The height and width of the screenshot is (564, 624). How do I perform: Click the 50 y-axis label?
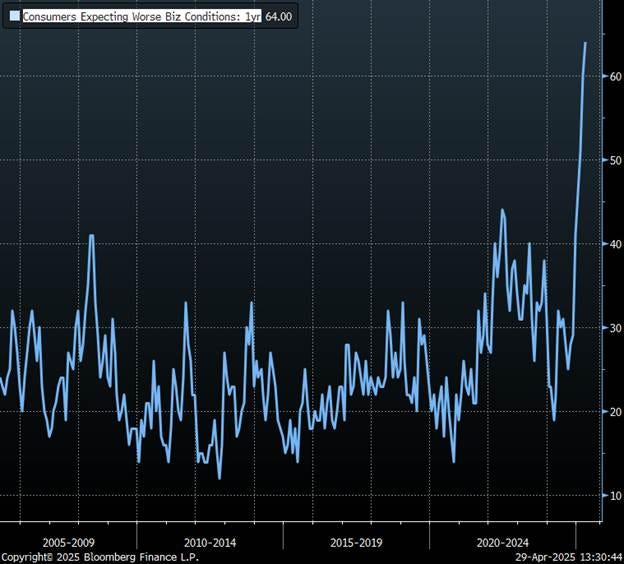pos(616,160)
